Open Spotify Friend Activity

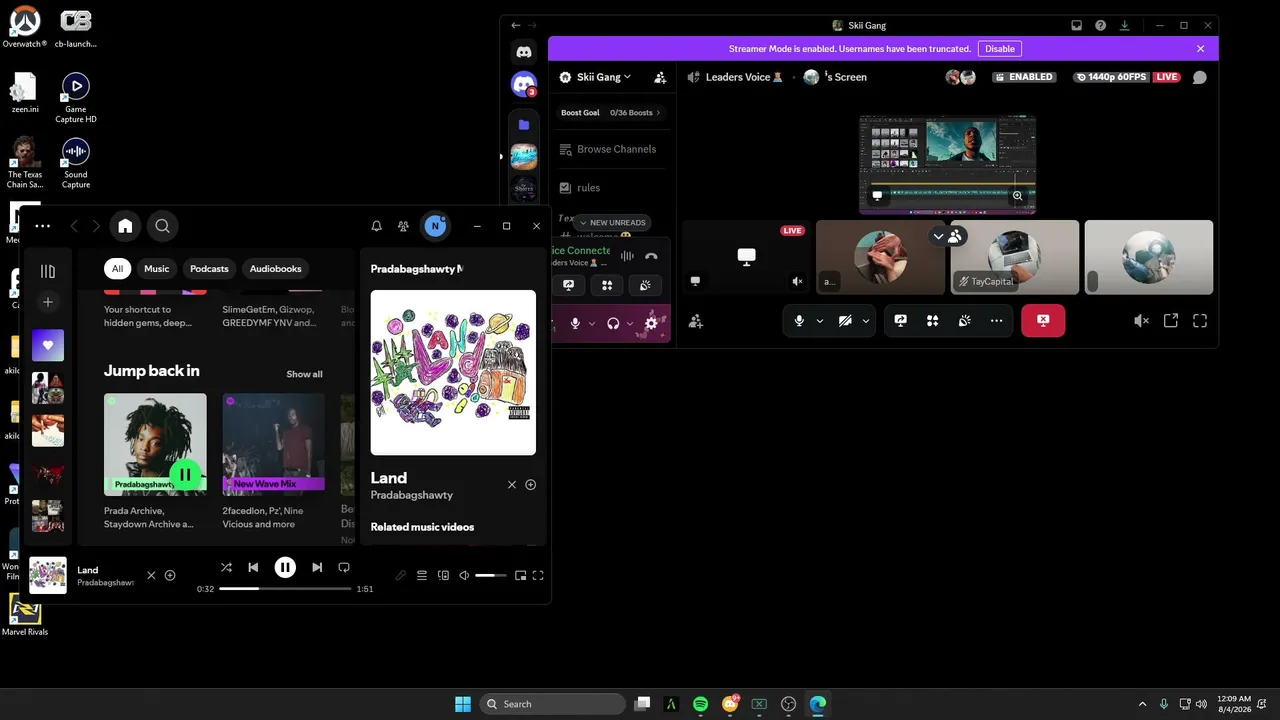(x=403, y=226)
